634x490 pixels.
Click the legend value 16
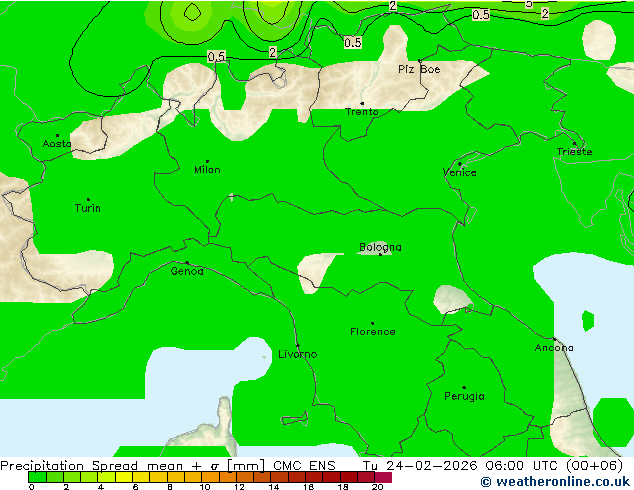tap(309, 486)
